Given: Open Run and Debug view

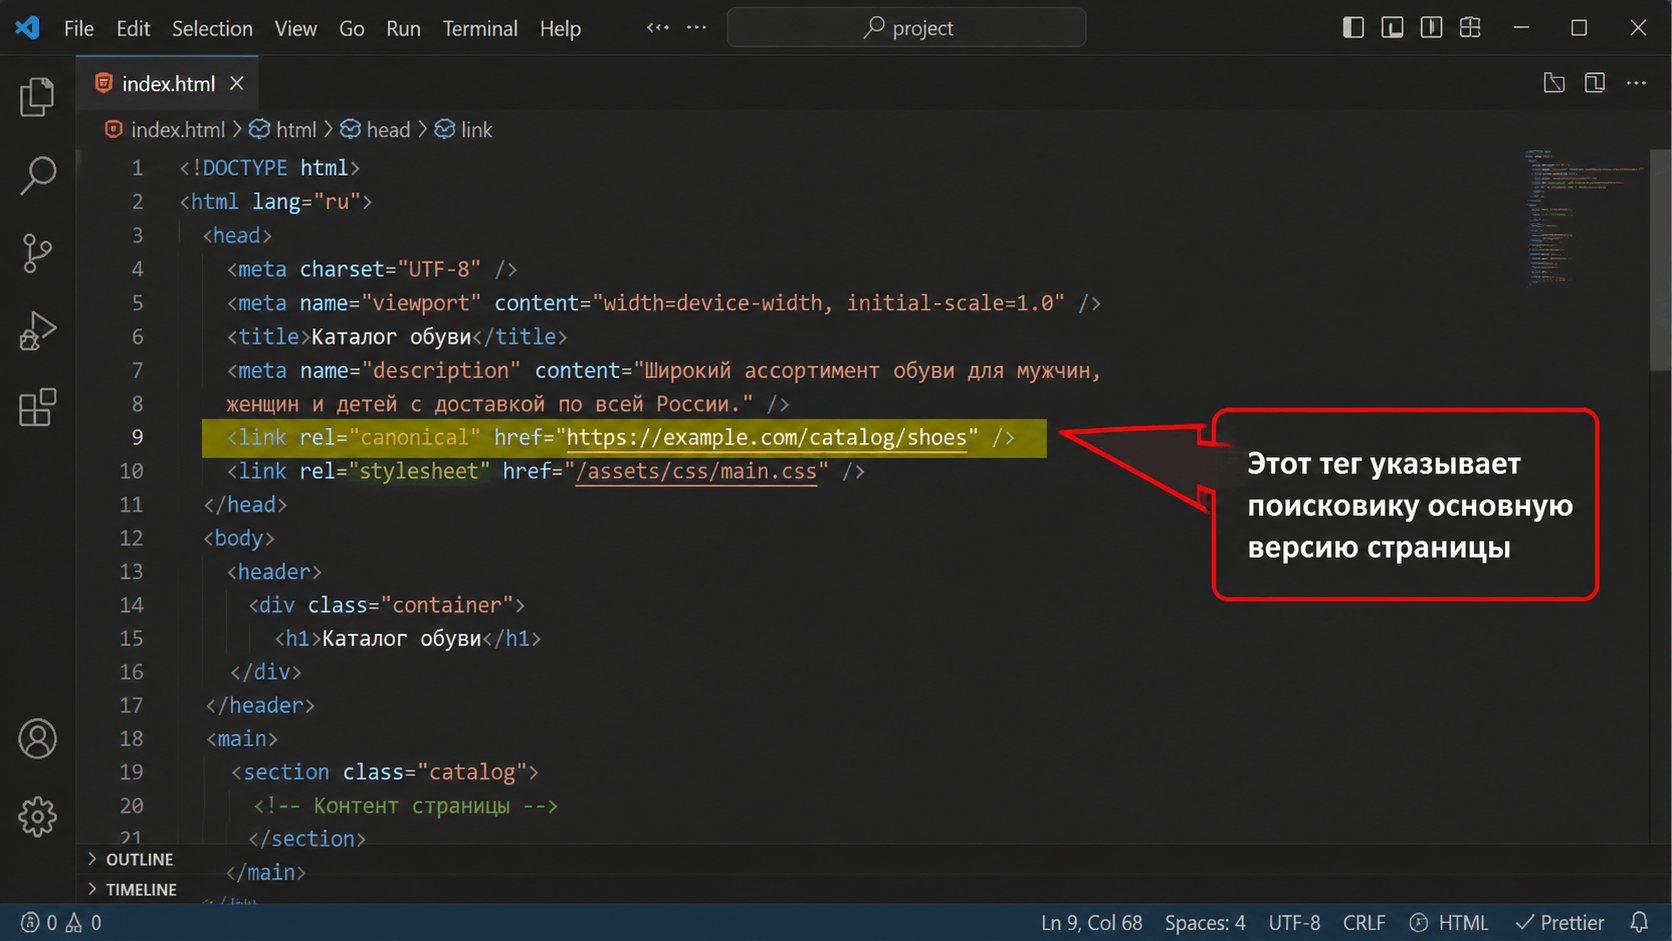Looking at the screenshot, I should [x=37, y=331].
